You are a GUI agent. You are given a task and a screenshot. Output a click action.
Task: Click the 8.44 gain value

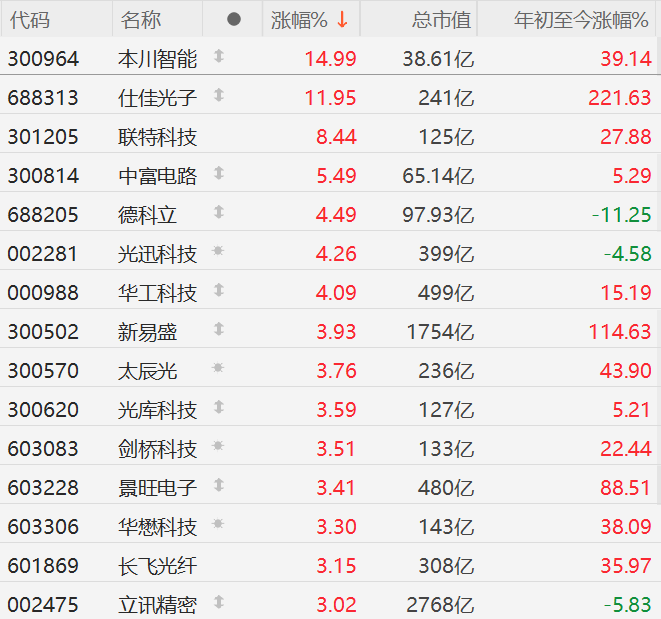point(336,137)
